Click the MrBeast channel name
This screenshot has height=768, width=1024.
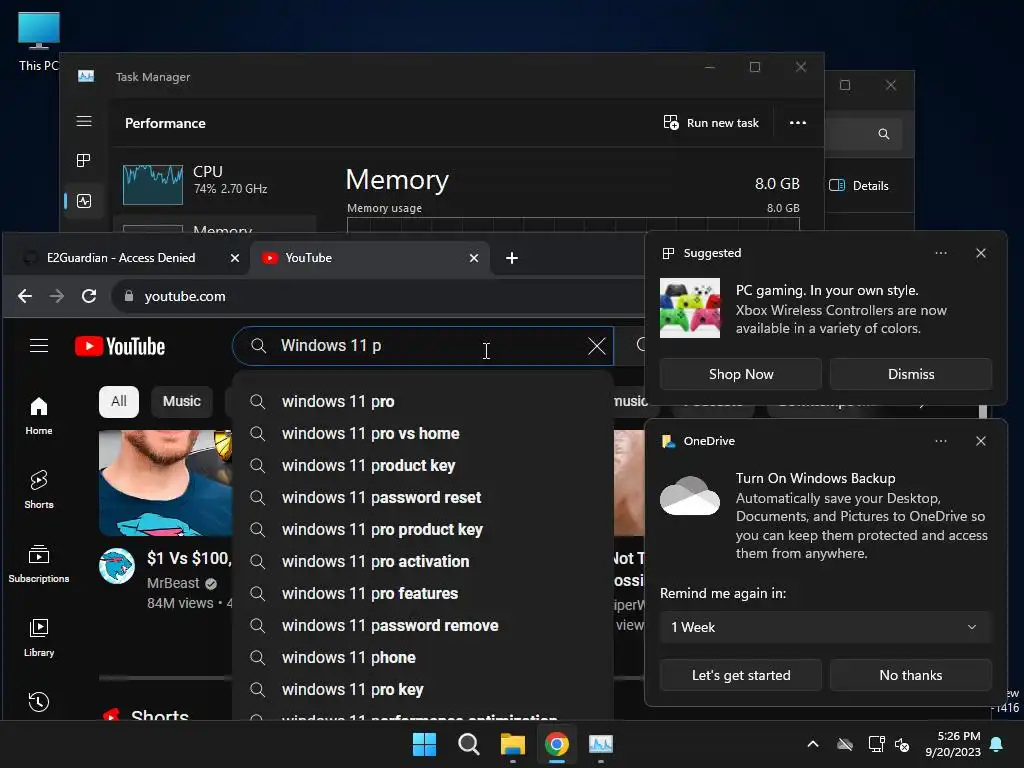(173, 583)
